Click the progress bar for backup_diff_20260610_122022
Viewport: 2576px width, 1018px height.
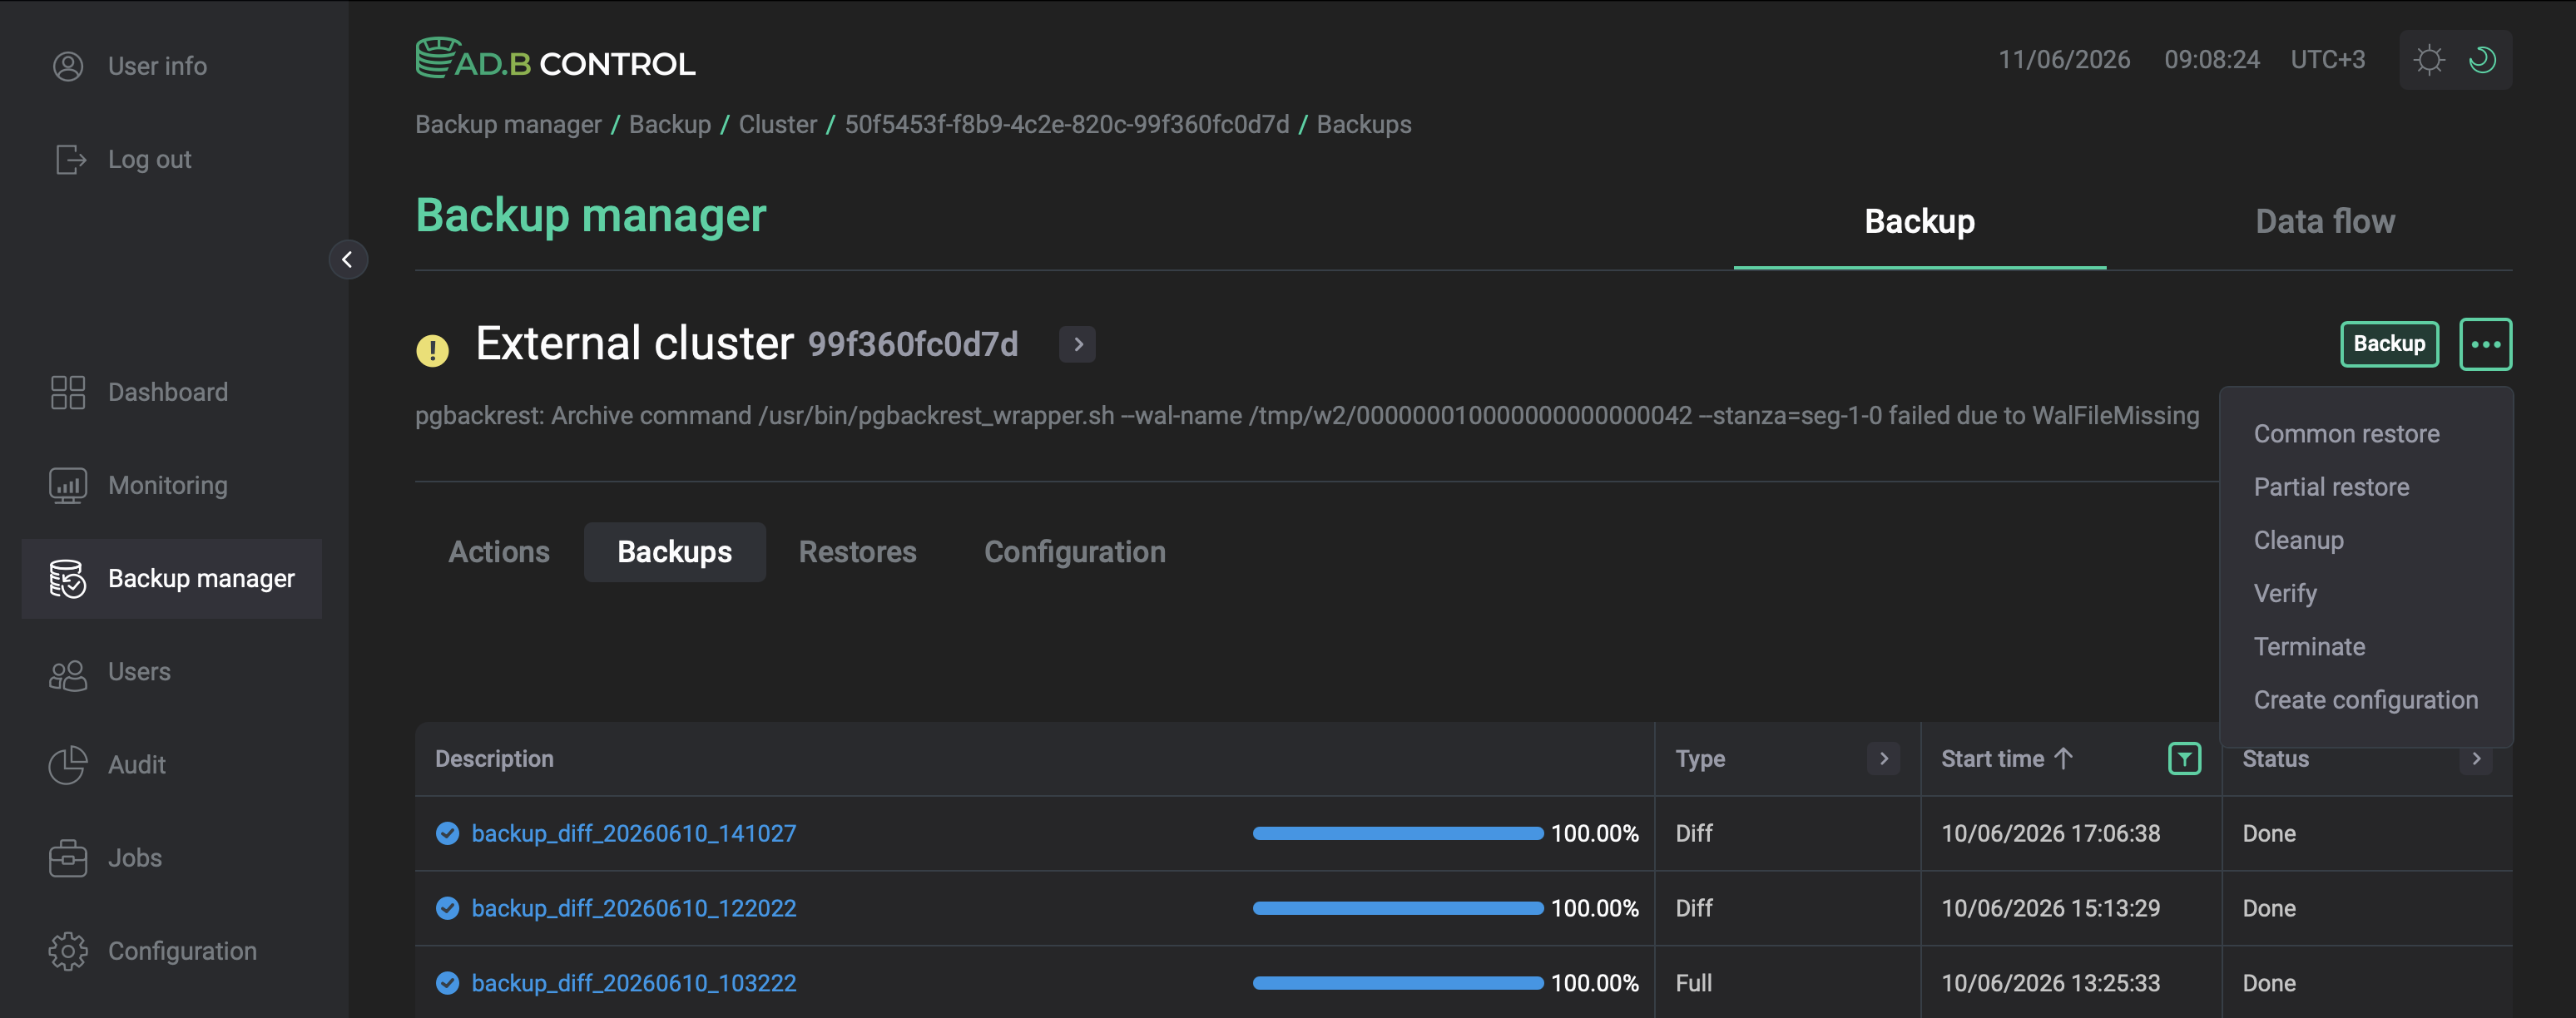pos(1398,908)
